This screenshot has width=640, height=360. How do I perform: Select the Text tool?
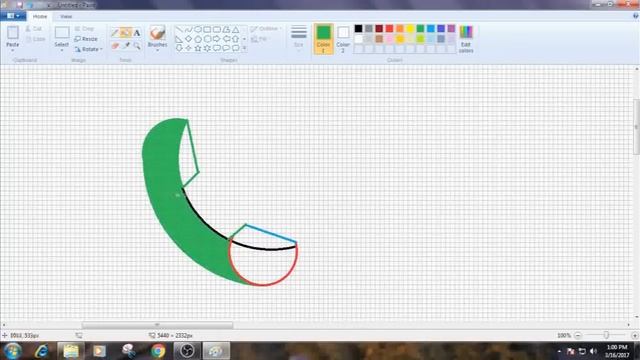pos(137,33)
